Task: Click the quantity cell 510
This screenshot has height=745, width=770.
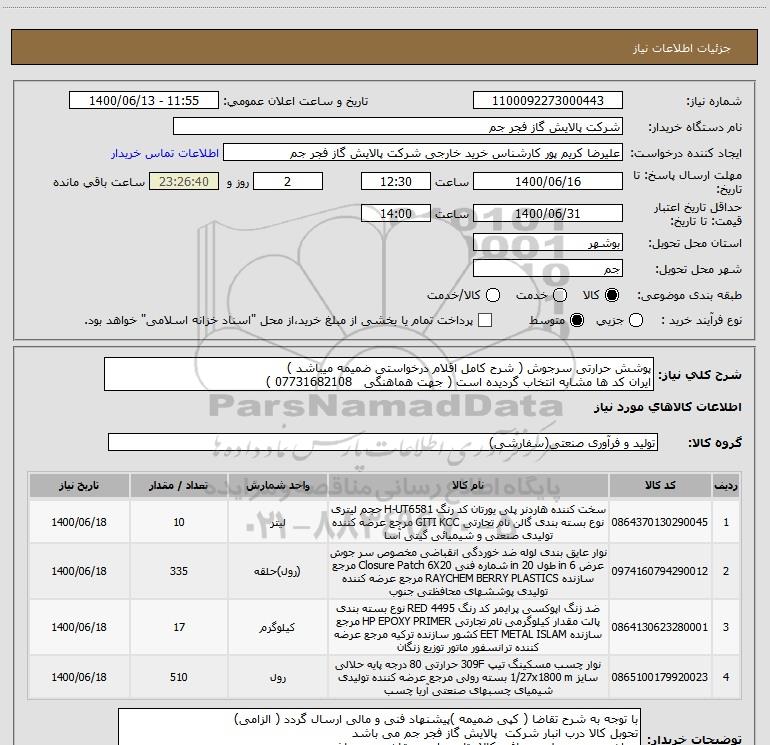Action: (179, 677)
